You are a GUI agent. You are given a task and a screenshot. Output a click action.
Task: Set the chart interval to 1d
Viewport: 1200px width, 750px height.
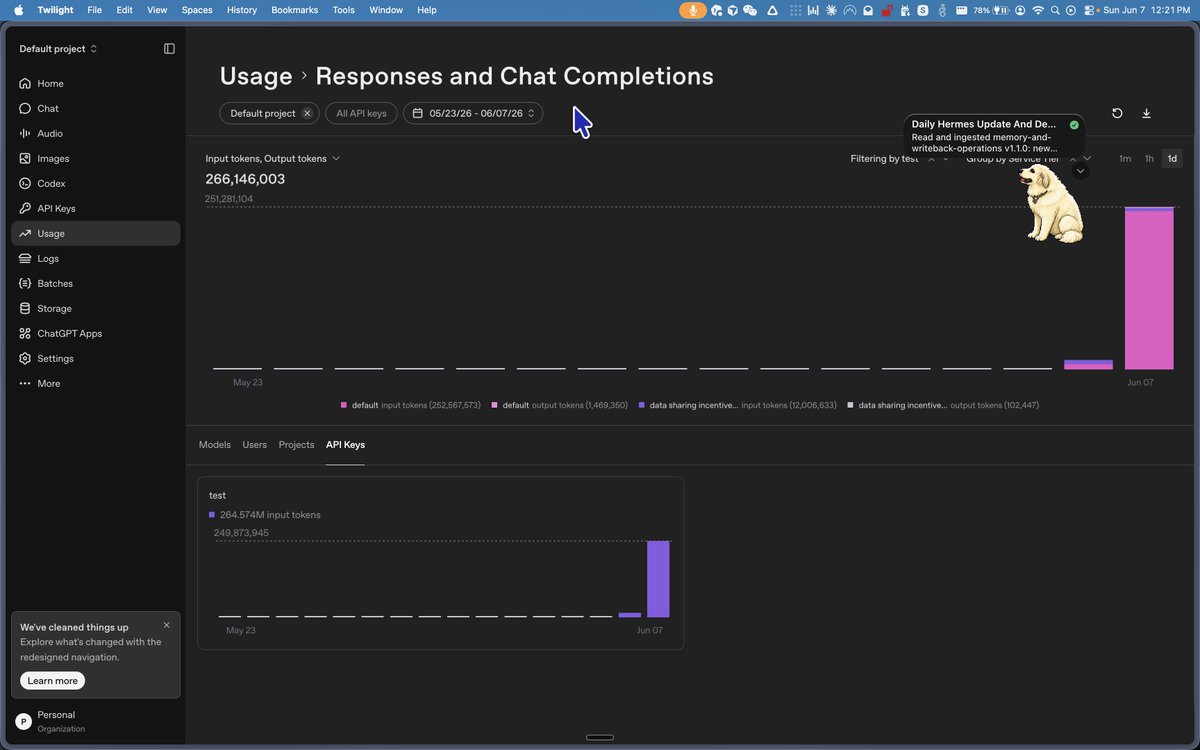point(1172,158)
